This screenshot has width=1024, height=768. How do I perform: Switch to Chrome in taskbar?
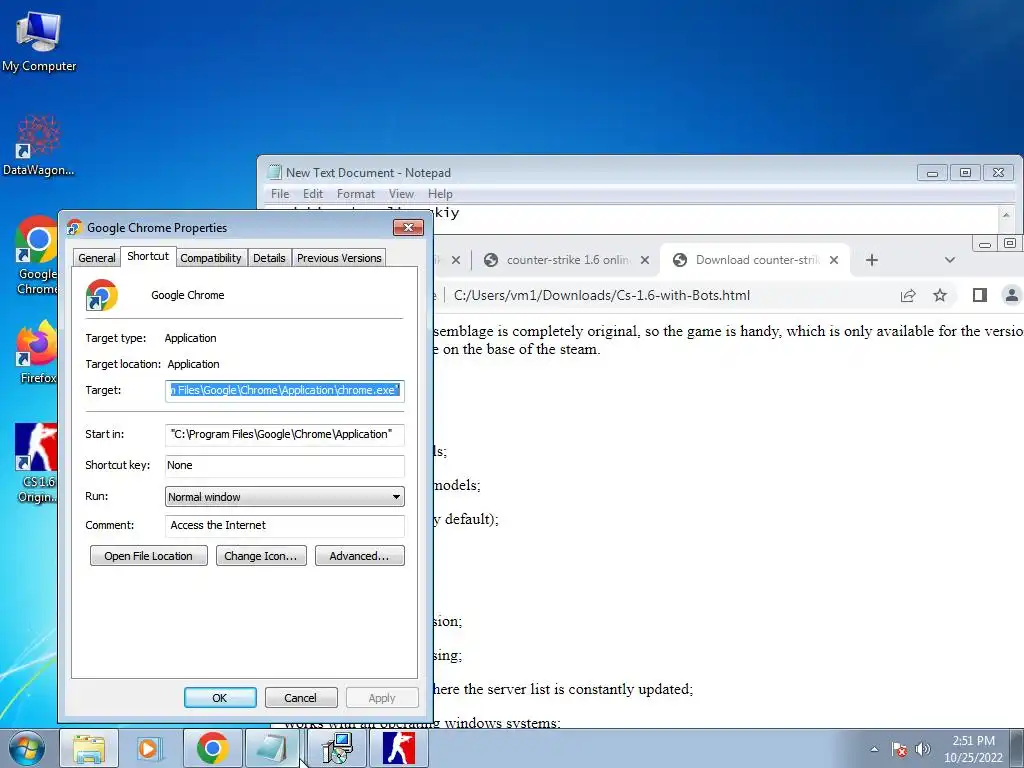point(212,748)
